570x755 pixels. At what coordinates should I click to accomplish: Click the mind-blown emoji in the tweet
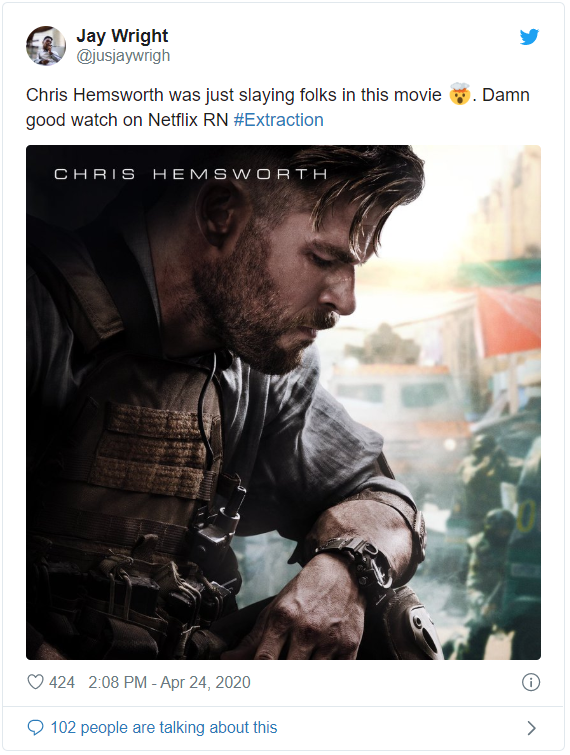click(x=459, y=94)
